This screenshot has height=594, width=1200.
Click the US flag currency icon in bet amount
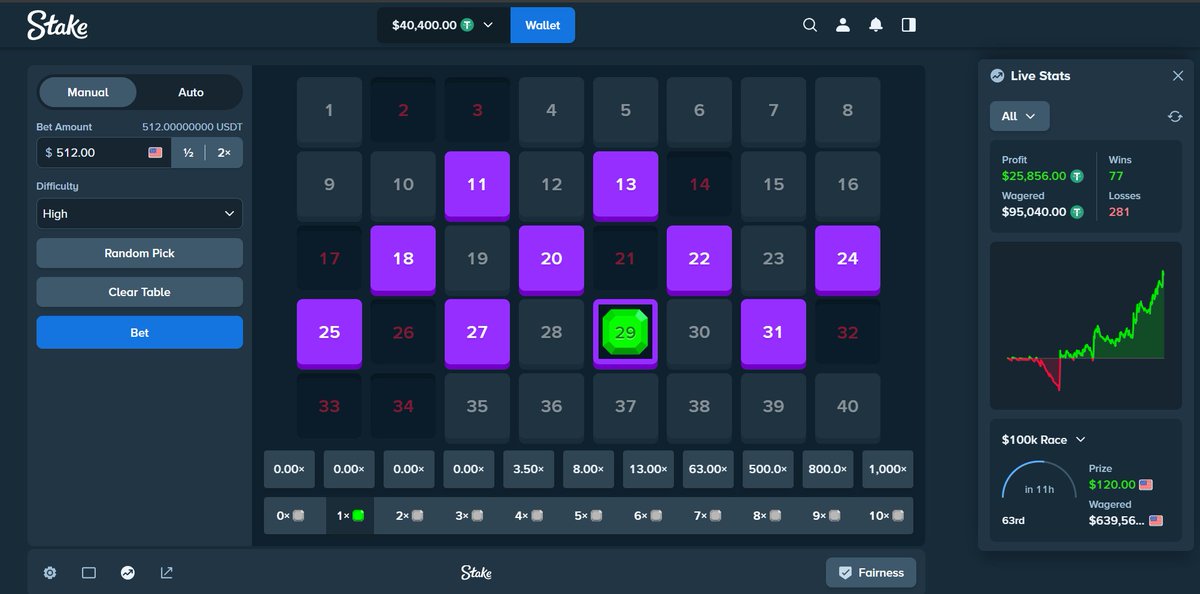(155, 153)
